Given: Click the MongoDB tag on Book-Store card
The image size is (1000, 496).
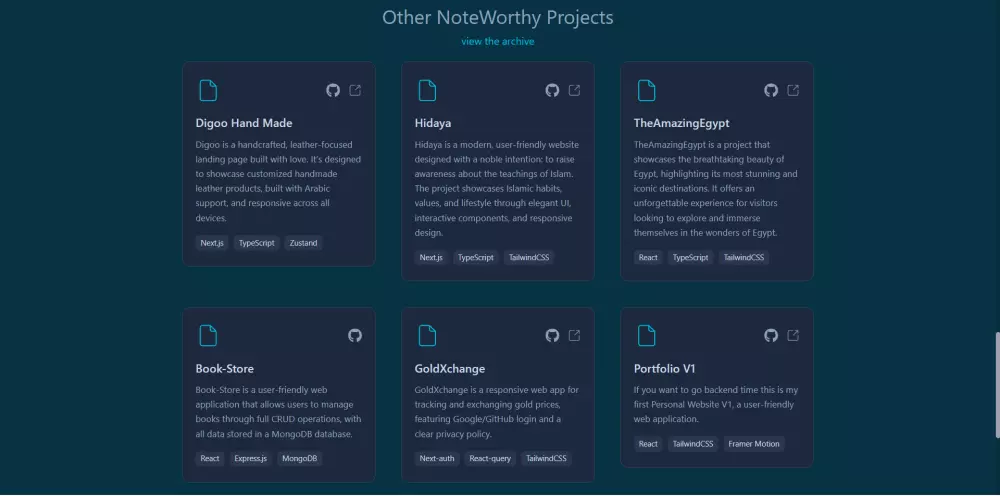Looking at the screenshot, I should pyautogui.click(x=300, y=459).
